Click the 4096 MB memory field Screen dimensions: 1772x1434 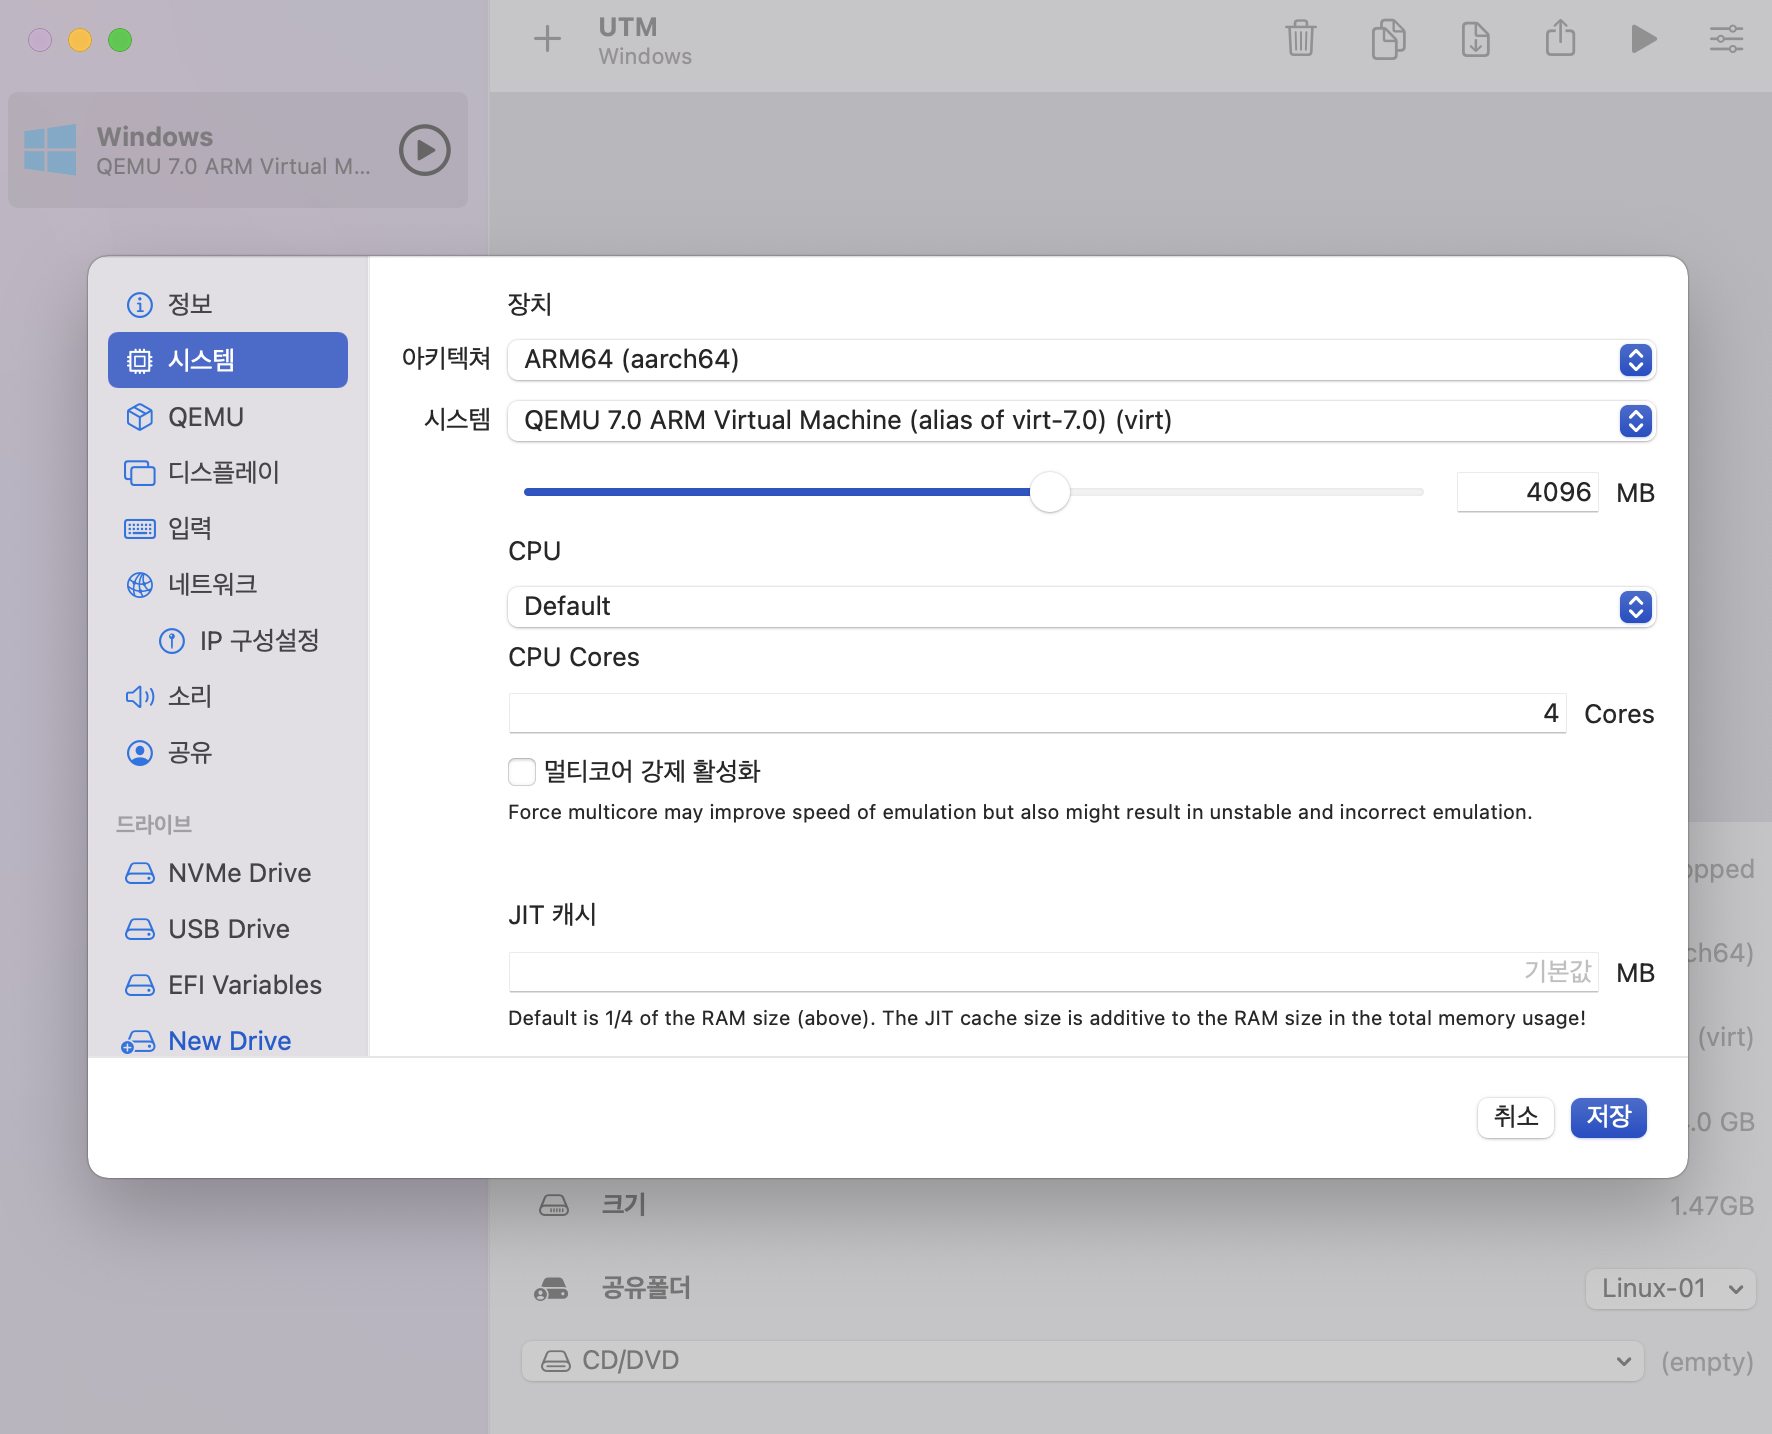tap(1527, 492)
